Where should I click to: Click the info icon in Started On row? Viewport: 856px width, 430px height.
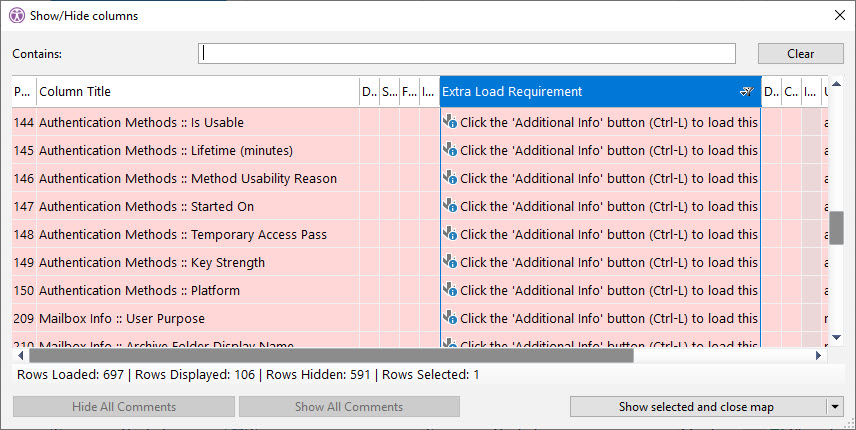click(449, 206)
